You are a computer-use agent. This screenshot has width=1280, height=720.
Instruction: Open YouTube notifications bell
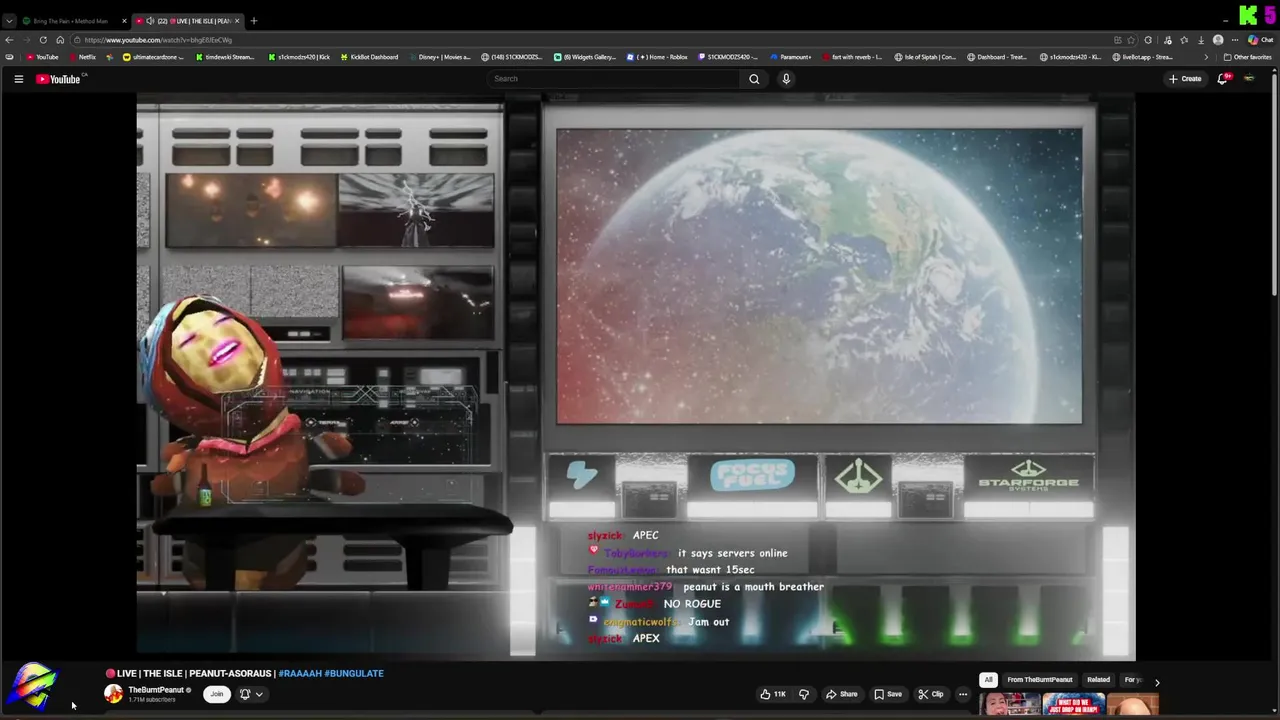pyautogui.click(x=1222, y=79)
